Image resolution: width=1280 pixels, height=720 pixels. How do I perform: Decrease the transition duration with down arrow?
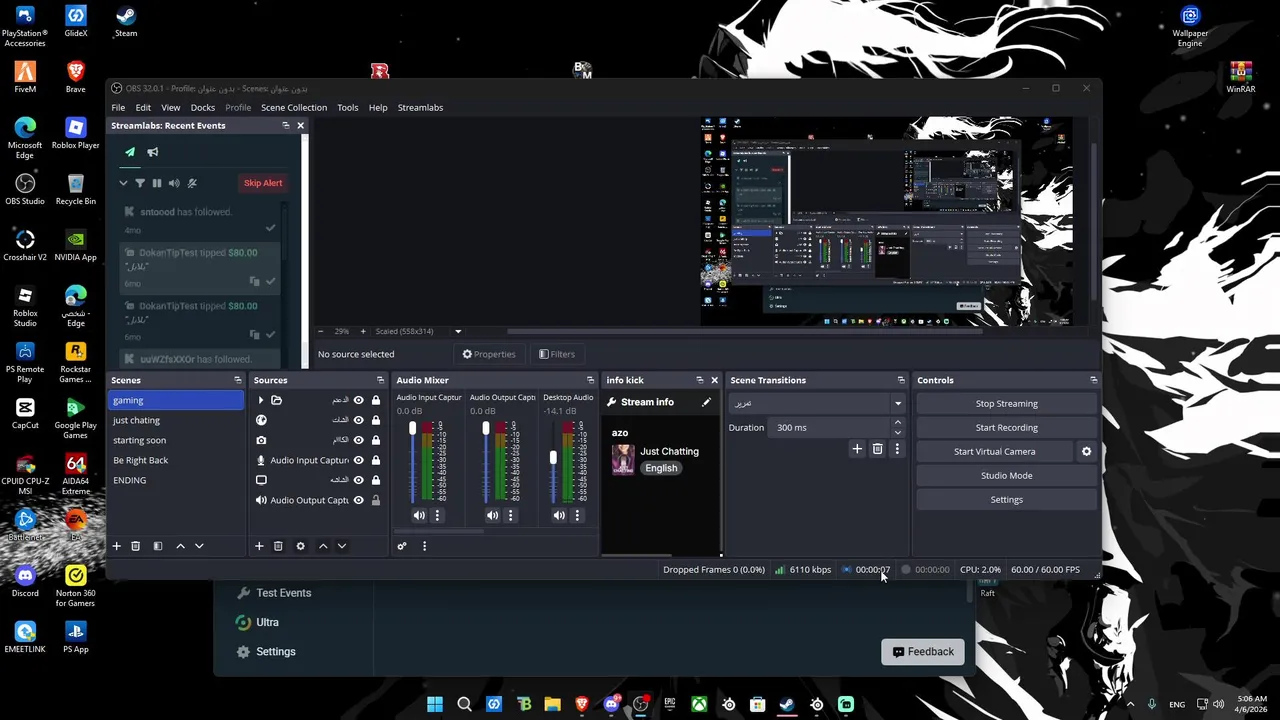[x=897, y=432]
